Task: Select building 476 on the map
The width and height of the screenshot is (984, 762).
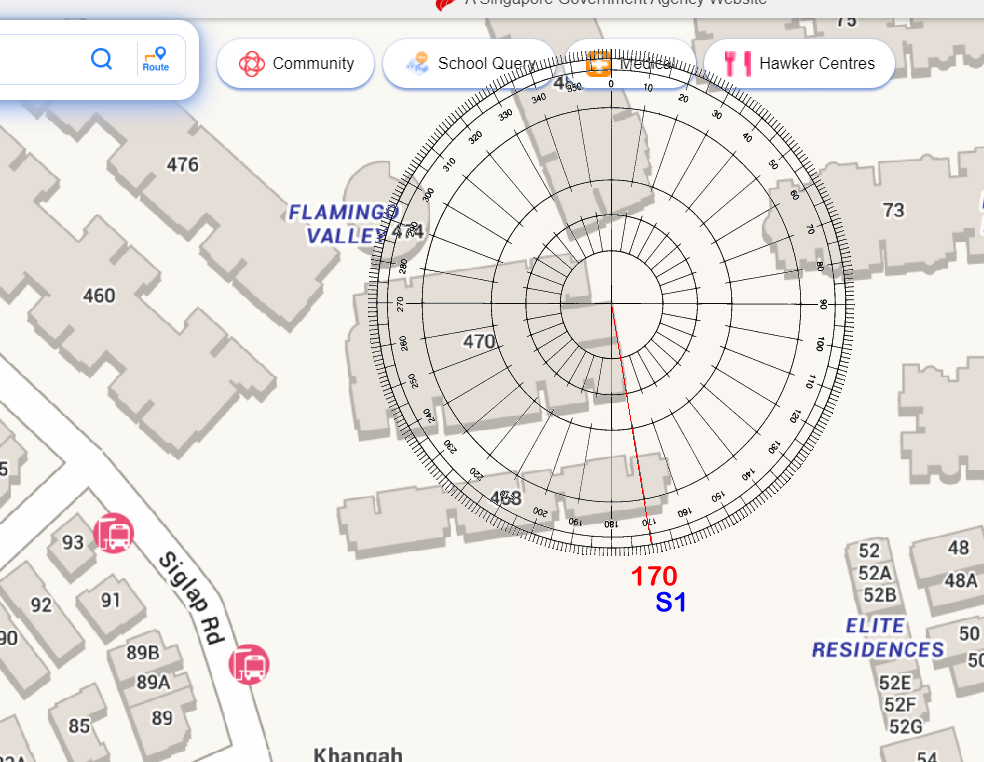Action: pos(182,164)
